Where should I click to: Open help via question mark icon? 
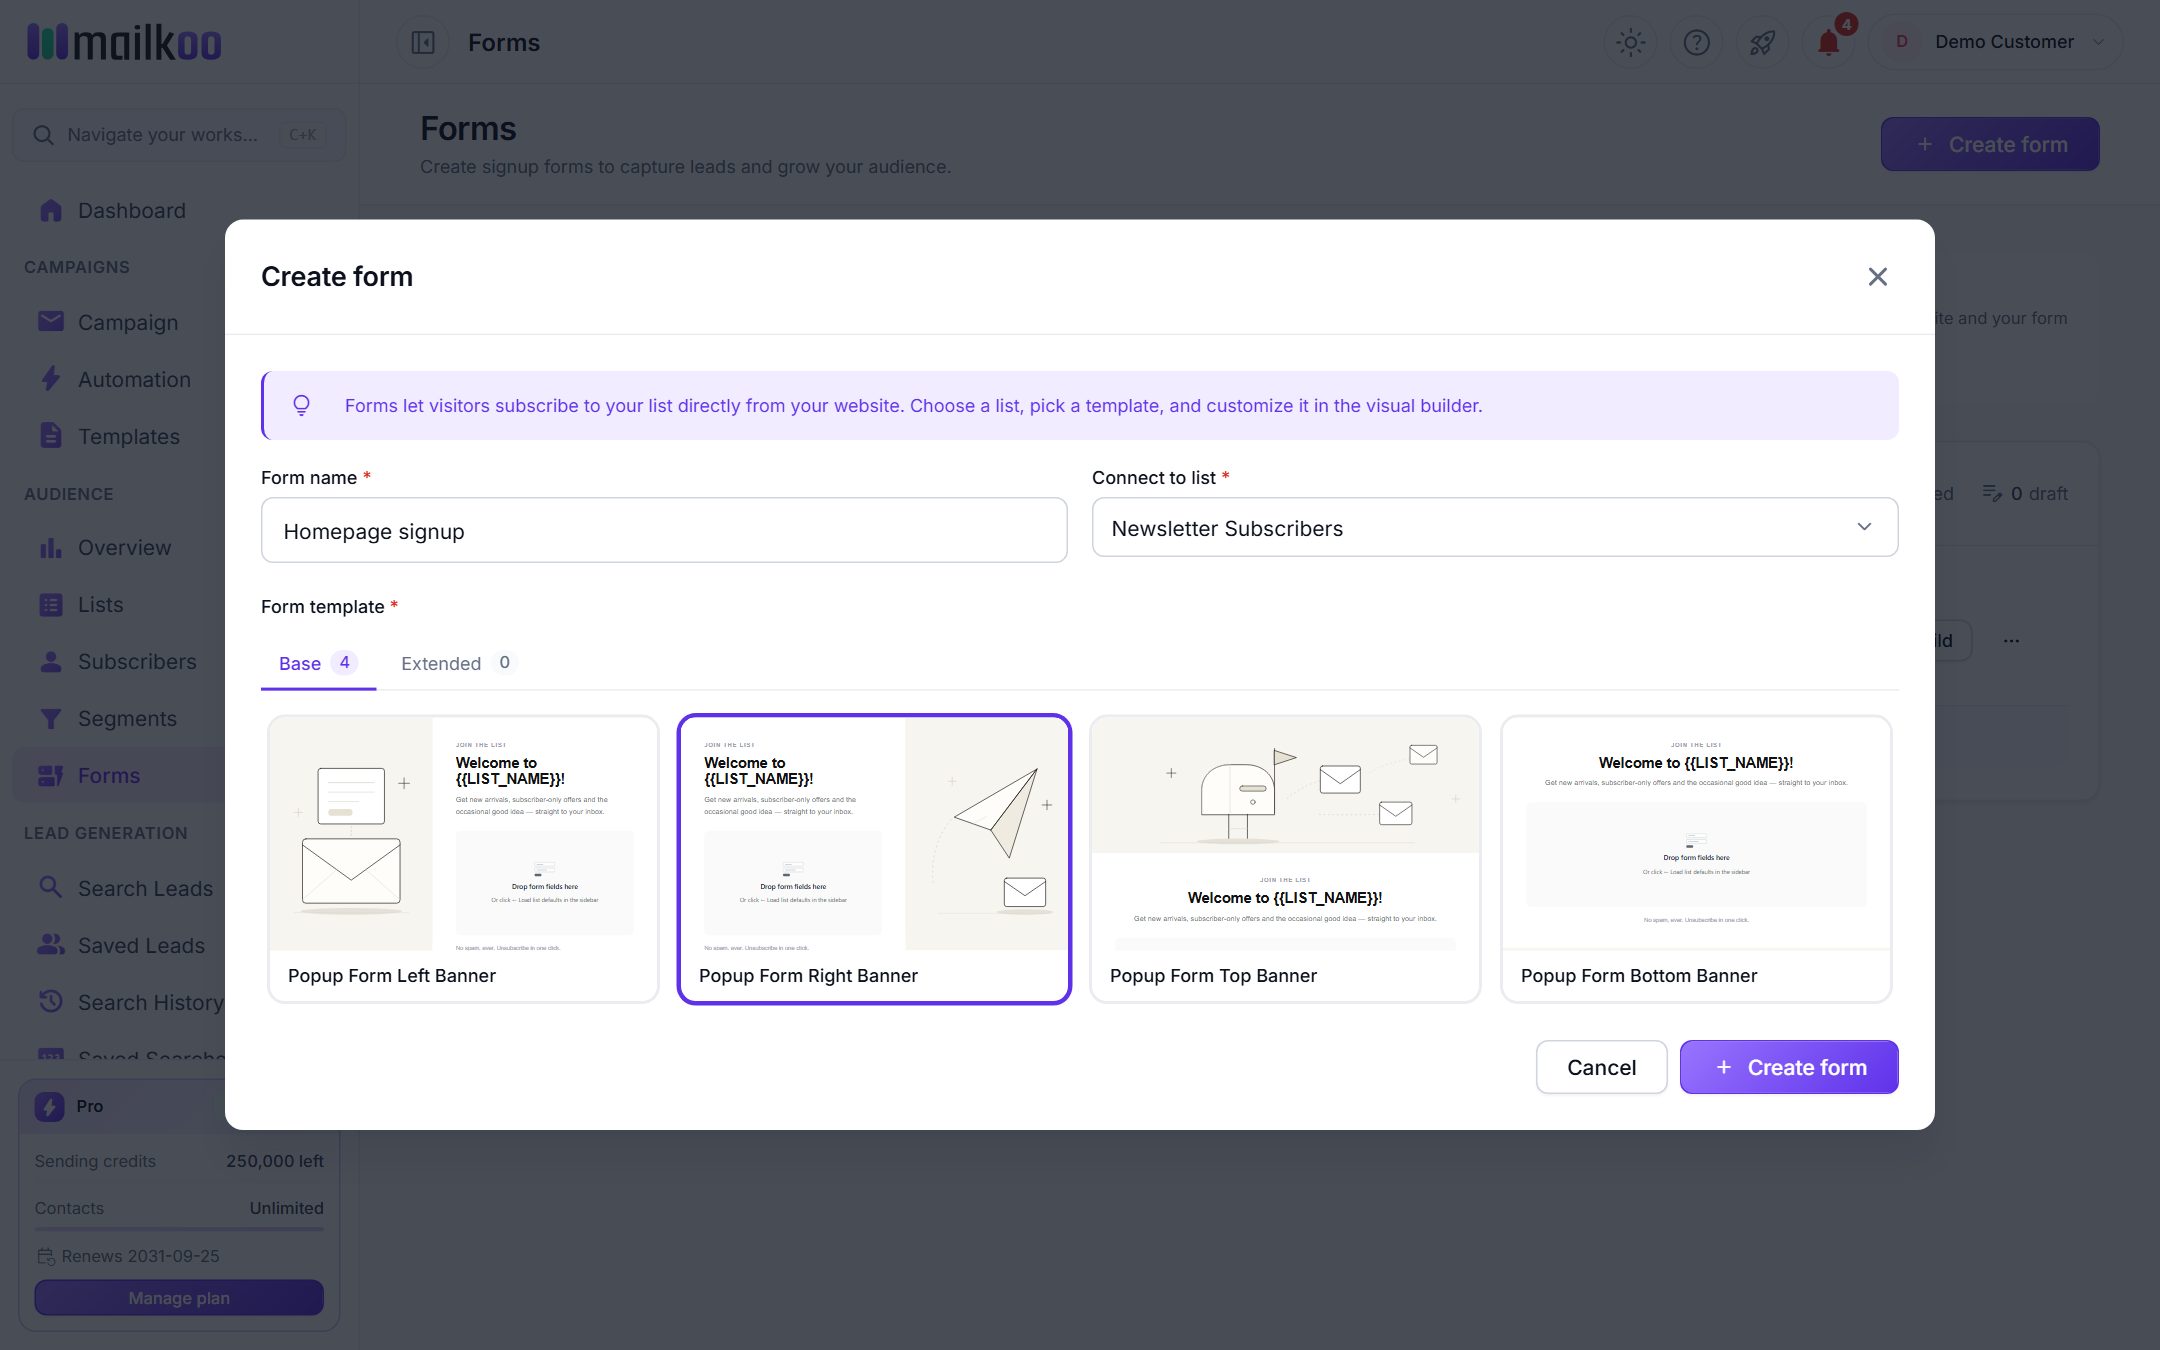[x=1697, y=42]
